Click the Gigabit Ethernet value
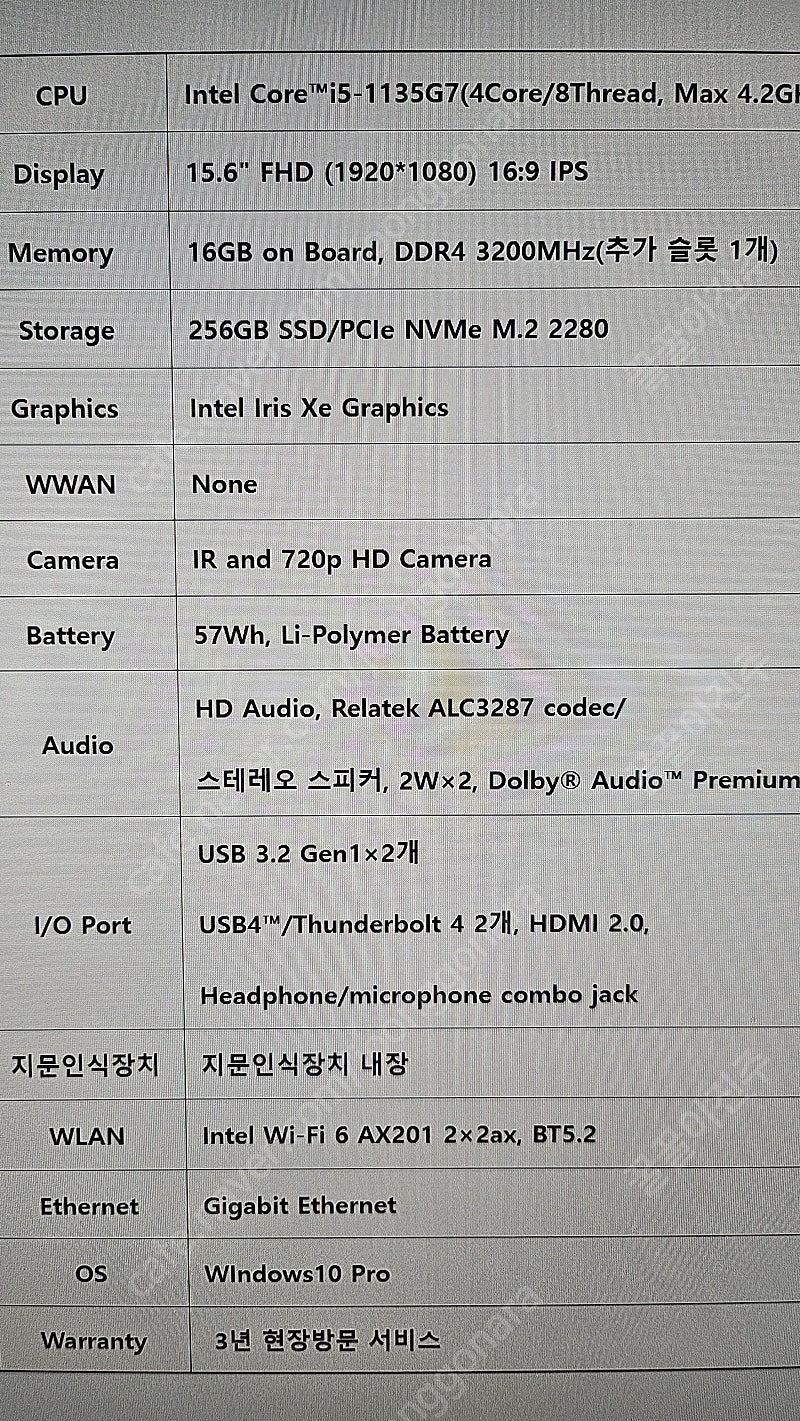Screen dimensions: 800x1421 point(300,1206)
